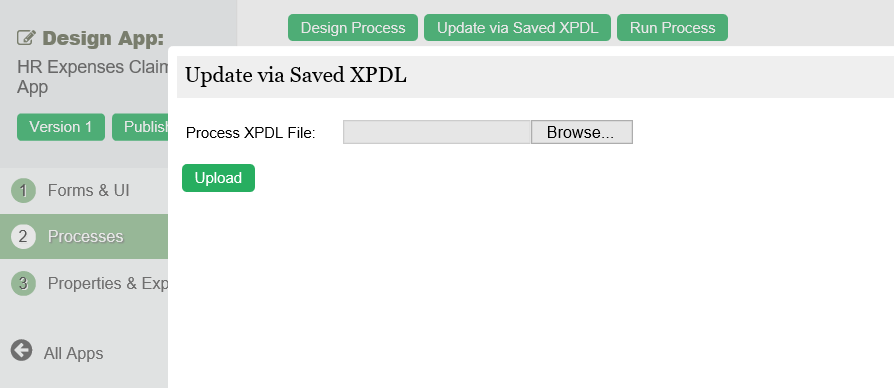
Task: Open the Design Process builder
Action: click(x=353, y=28)
